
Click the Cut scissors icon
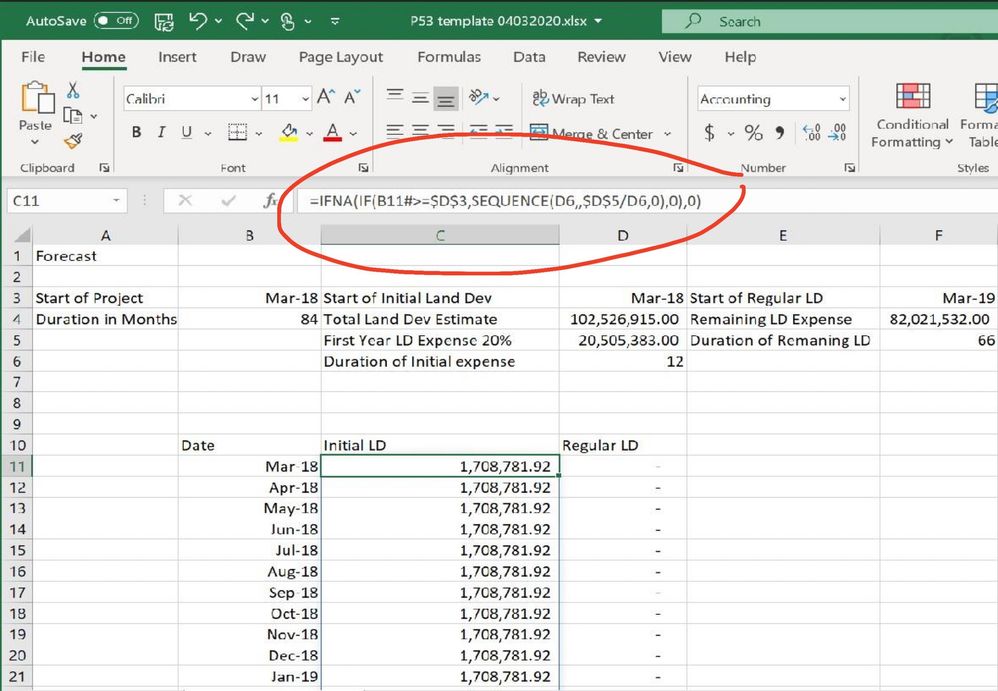tap(72, 92)
